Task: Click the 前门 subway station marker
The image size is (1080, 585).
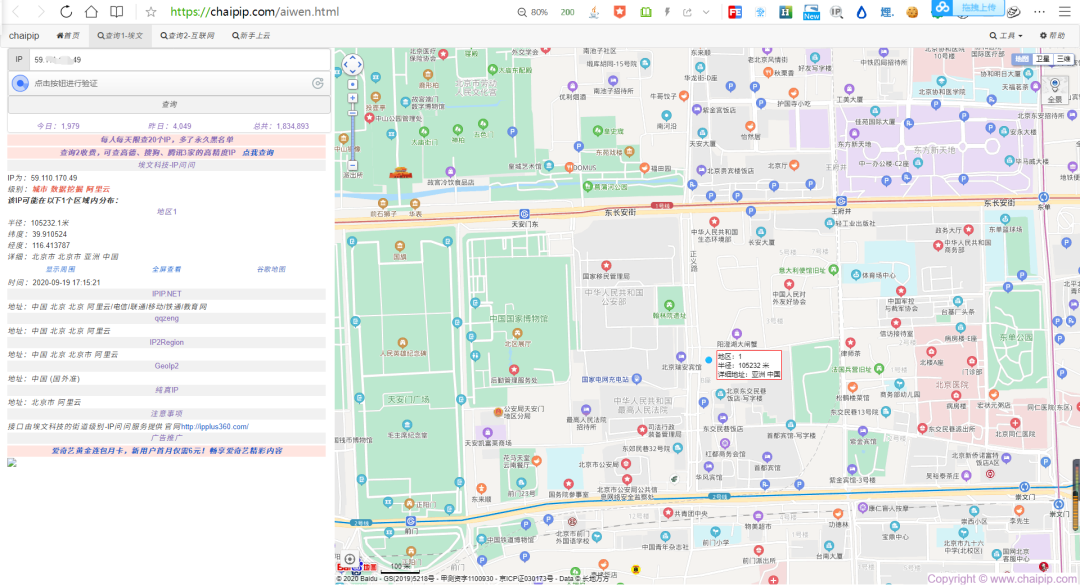Action: pyautogui.click(x=411, y=522)
